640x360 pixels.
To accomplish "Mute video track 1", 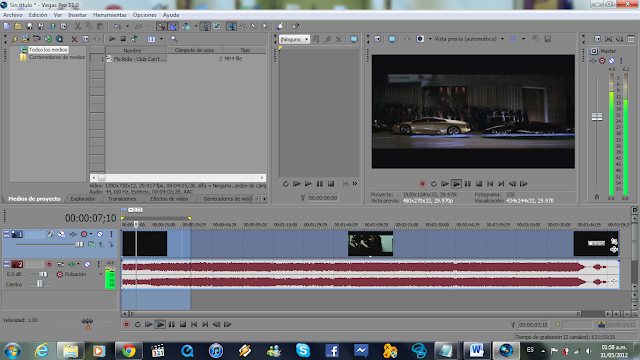I will 100,234.
